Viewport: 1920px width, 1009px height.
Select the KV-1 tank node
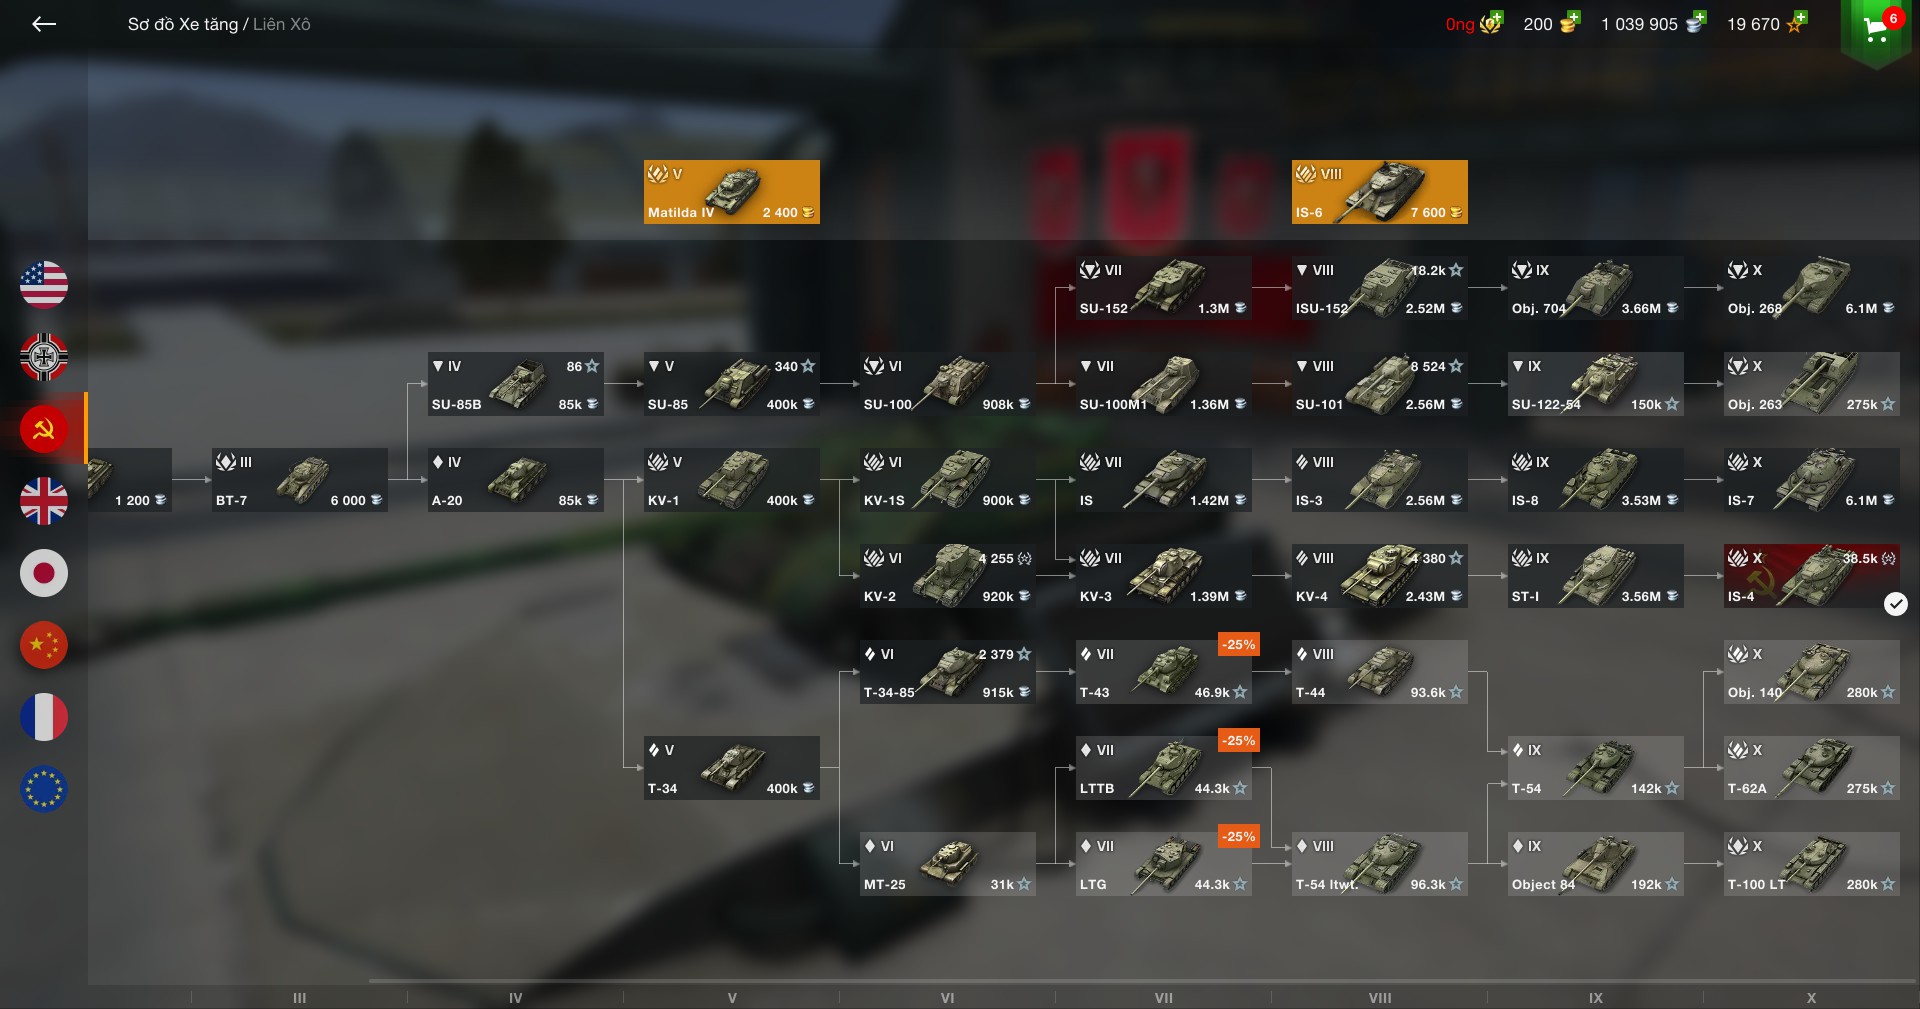(732, 480)
